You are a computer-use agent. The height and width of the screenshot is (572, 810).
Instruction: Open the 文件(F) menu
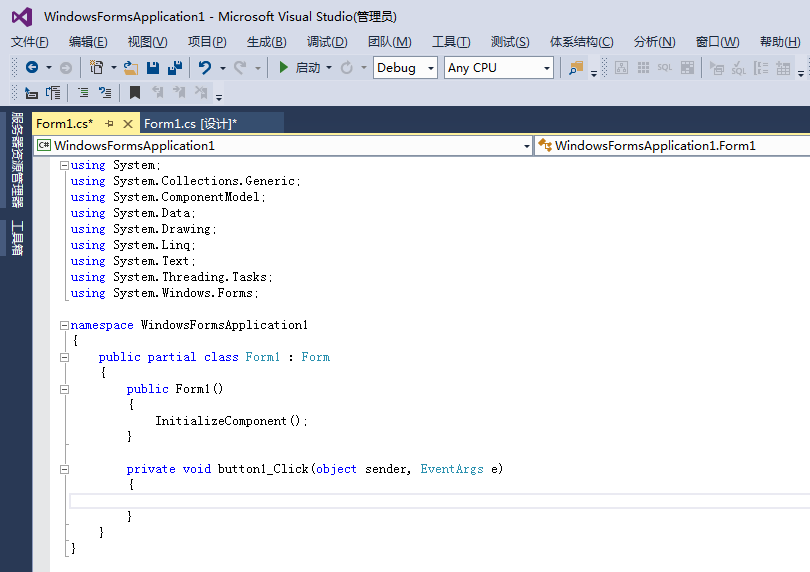pyautogui.click(x=29, y=42)
